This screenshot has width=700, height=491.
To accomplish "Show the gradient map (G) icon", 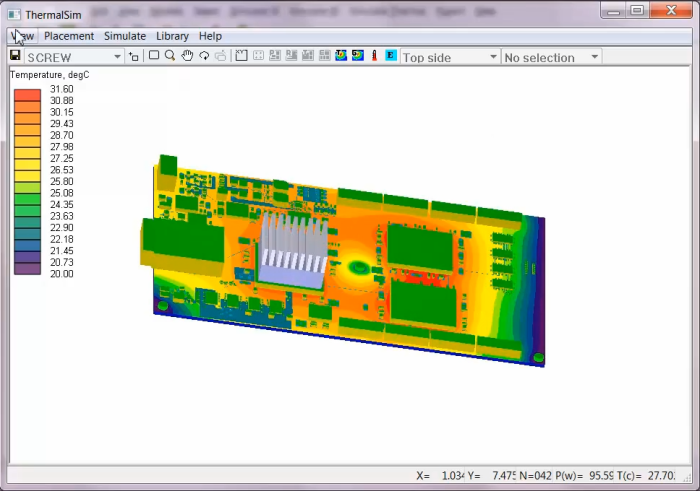I will pyautogui.click(x=358, y=55).
